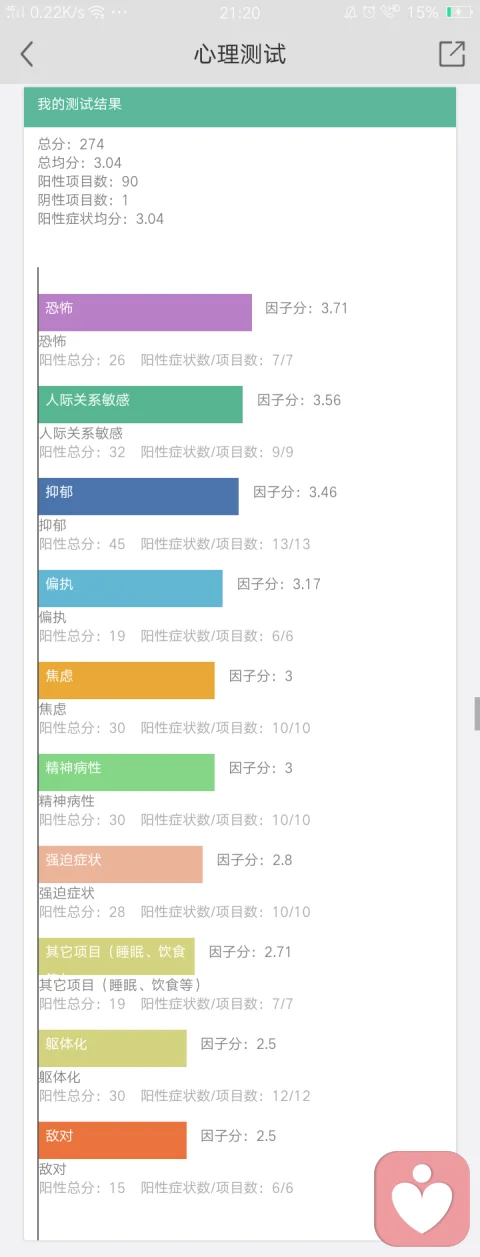Select the purple 恐怖 bar
Image resolution: width=480 pixels, height=1257 pixels.
(x=145, y=312)
